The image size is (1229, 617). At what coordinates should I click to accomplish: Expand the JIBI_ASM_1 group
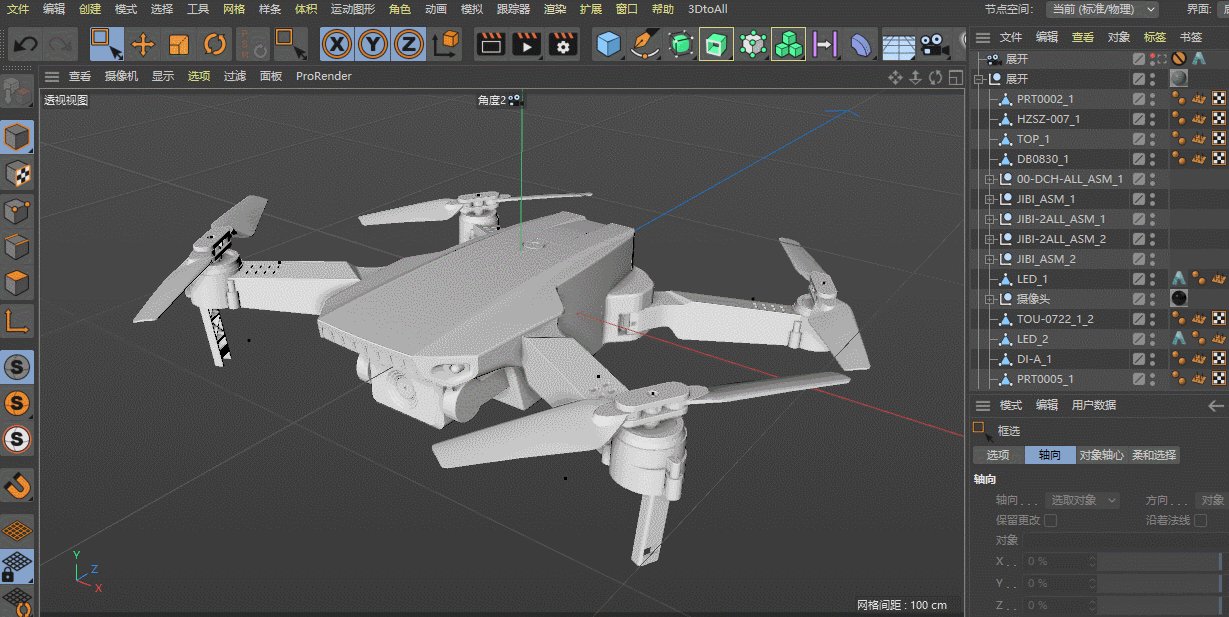[989, 199]
